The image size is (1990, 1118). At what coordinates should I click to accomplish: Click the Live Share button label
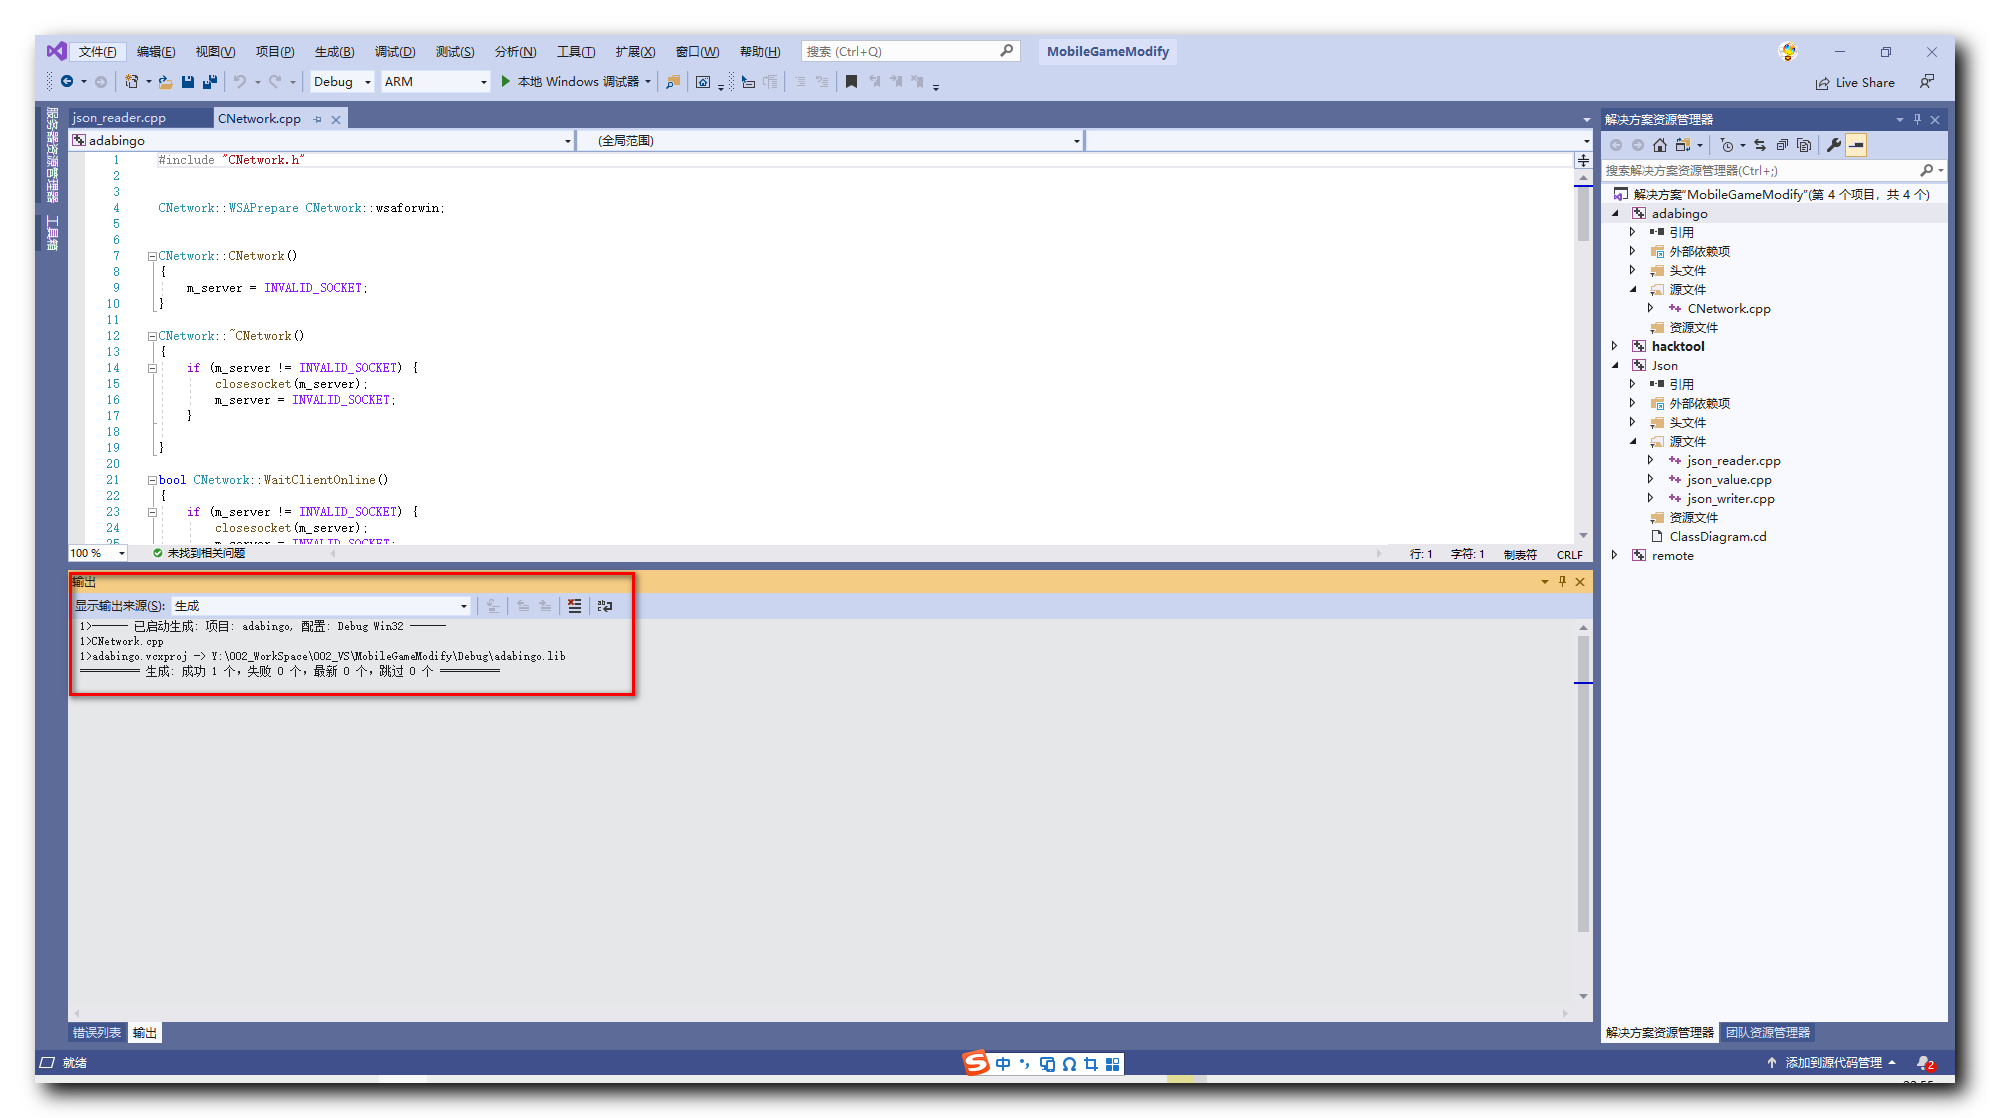click(x=1865, y=83)
